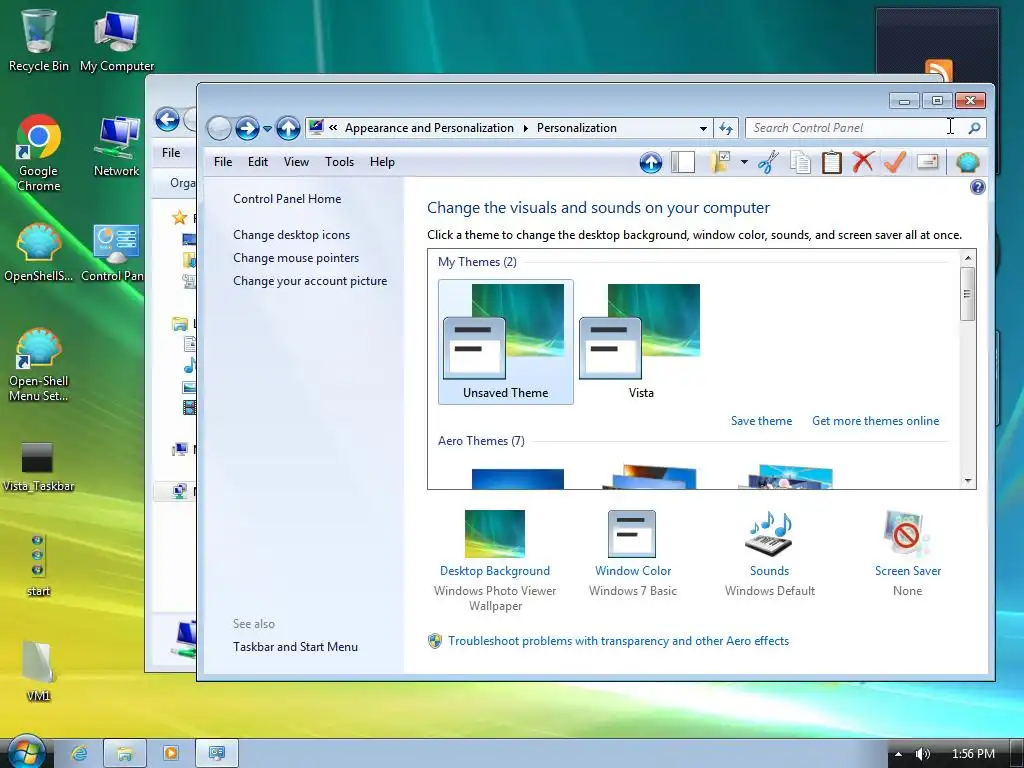Select the Unsaved Theme thumbnail
The width and height of the screenshot is (1024, 768).
coord(505,342)
